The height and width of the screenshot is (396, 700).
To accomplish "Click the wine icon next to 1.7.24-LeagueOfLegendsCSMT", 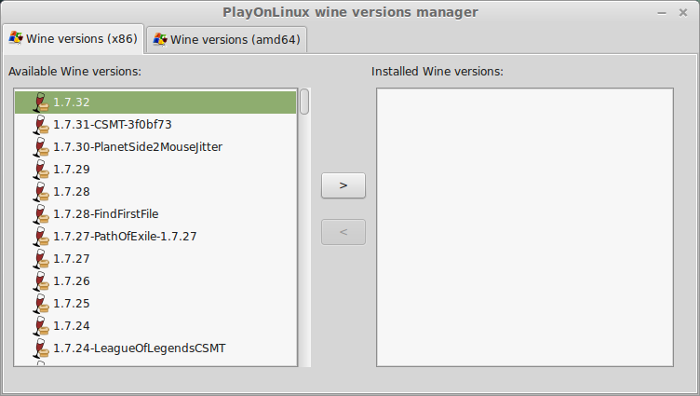I will click(x=41, y=348).
